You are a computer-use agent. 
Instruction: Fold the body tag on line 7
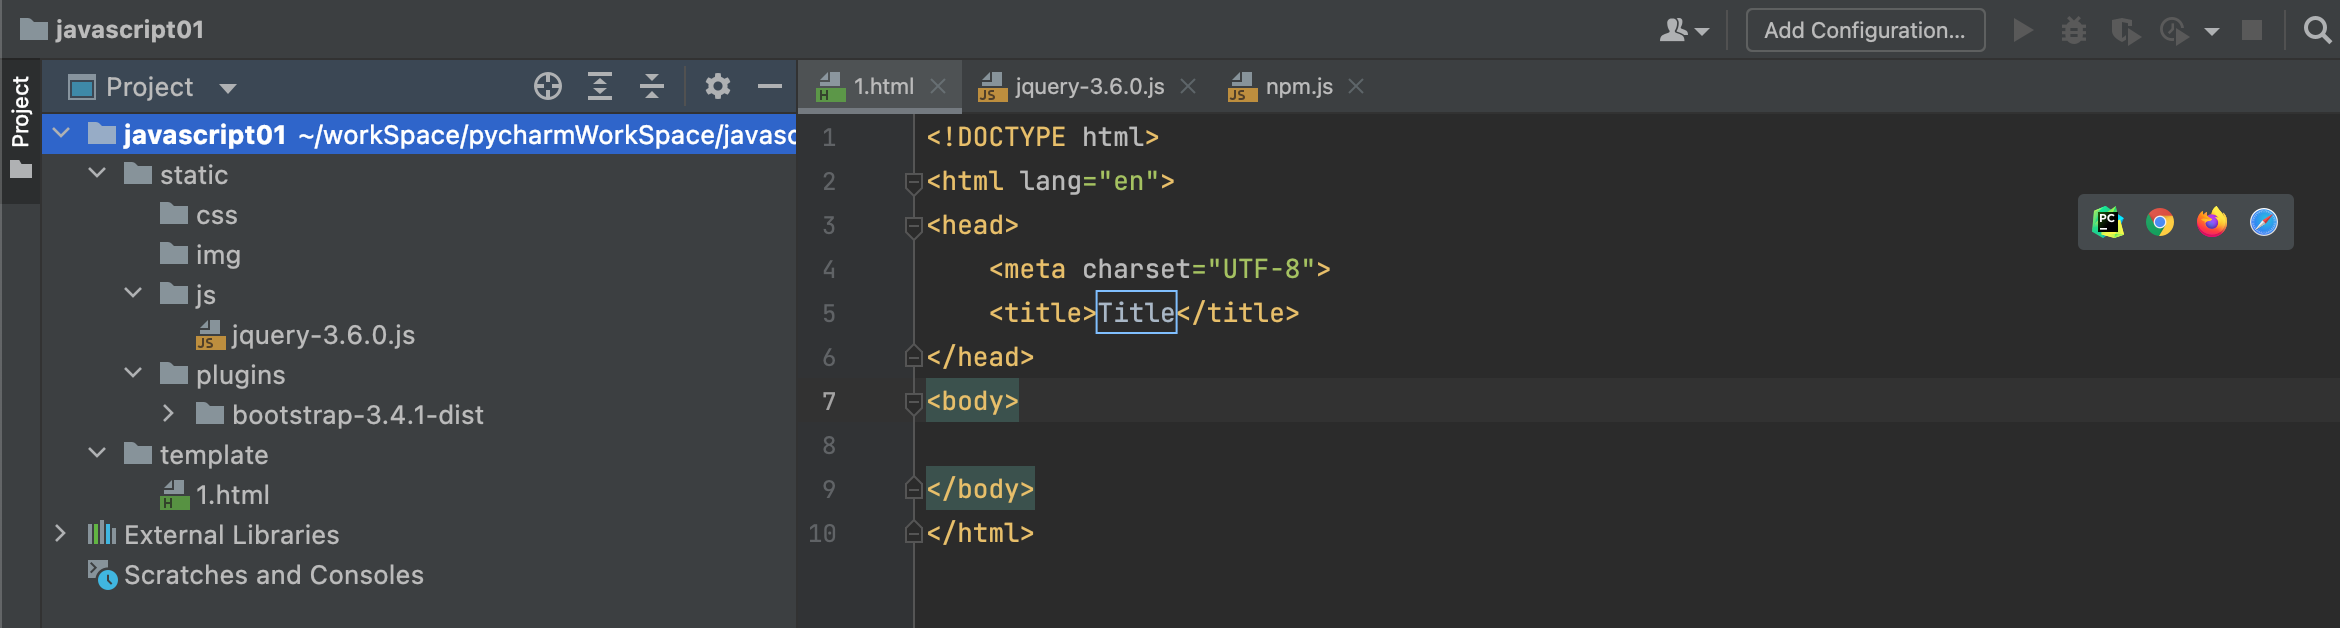point(912,402)
